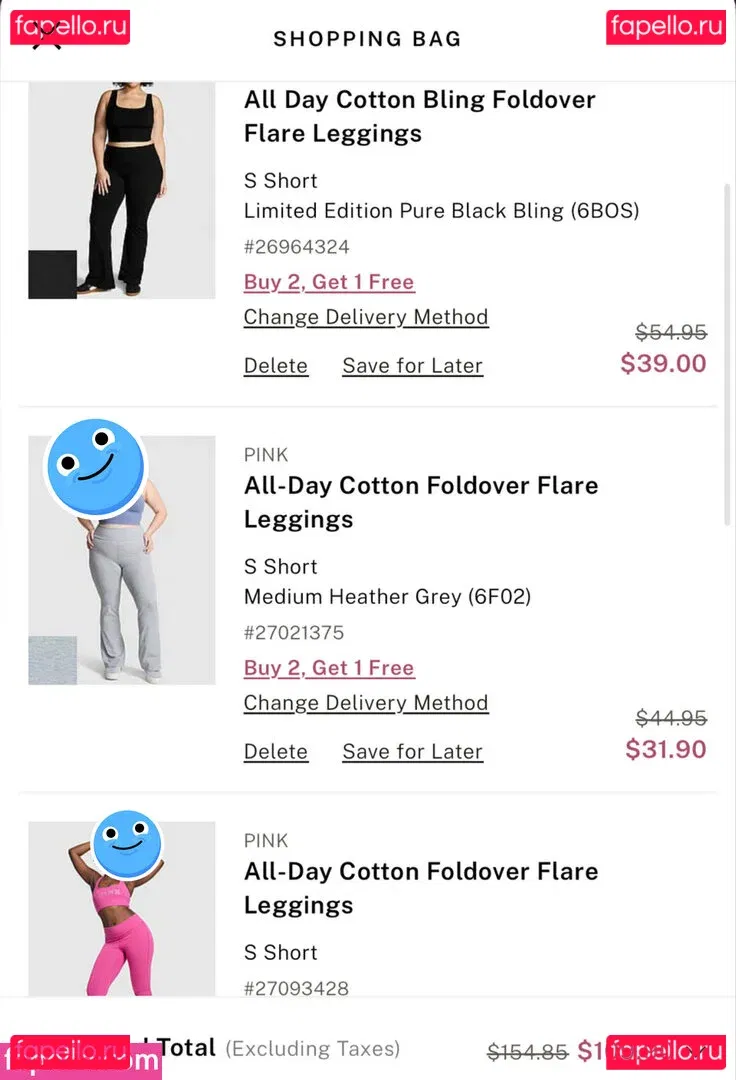736x1080 pixels.
Task: Open Buy 2, Get 1 Free on grey leggings
Action: point(328,668)
